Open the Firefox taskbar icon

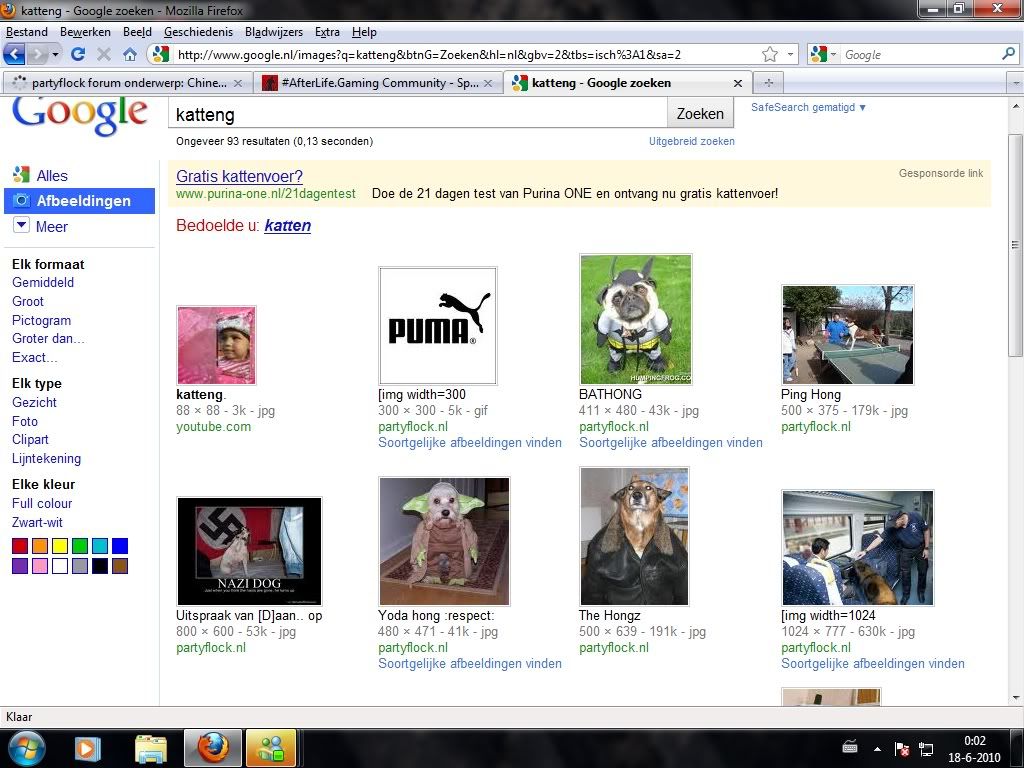coord(212,748)
